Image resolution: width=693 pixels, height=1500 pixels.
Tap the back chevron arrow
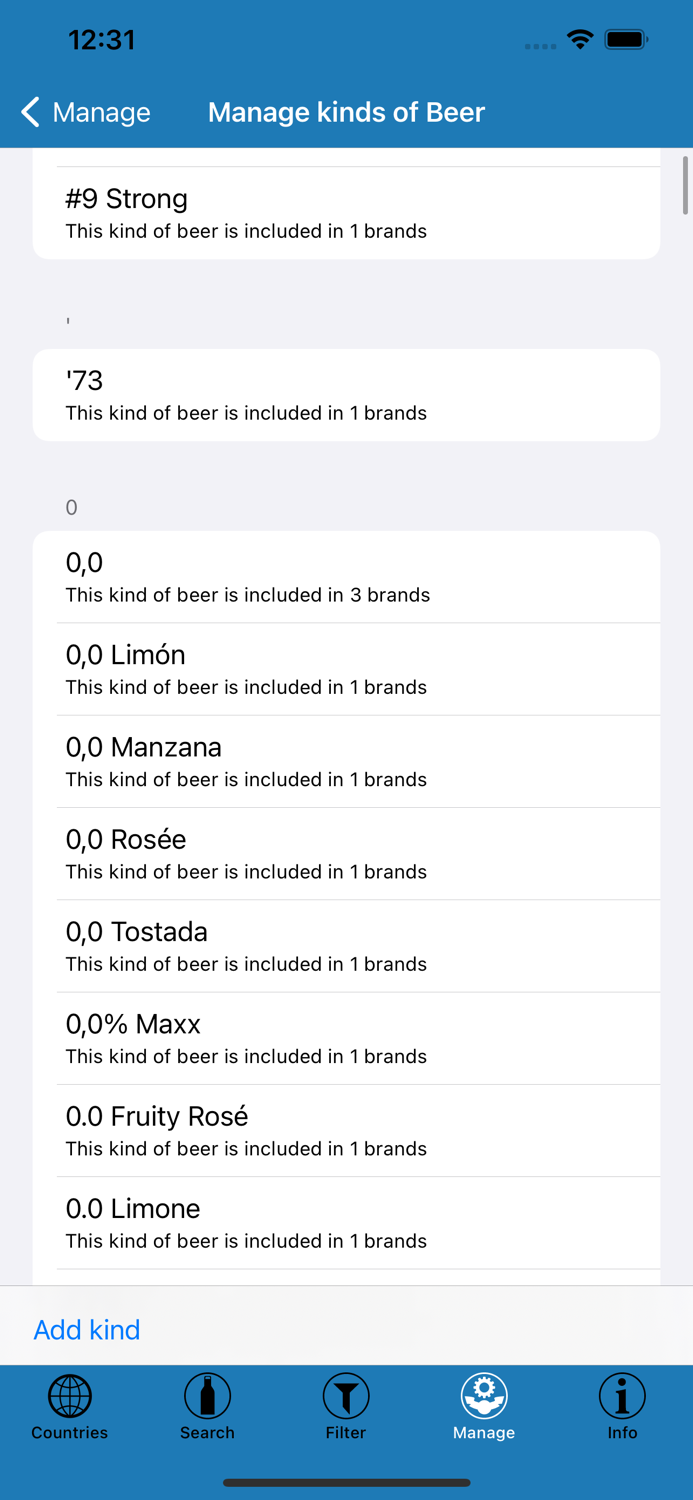[31, 112]
